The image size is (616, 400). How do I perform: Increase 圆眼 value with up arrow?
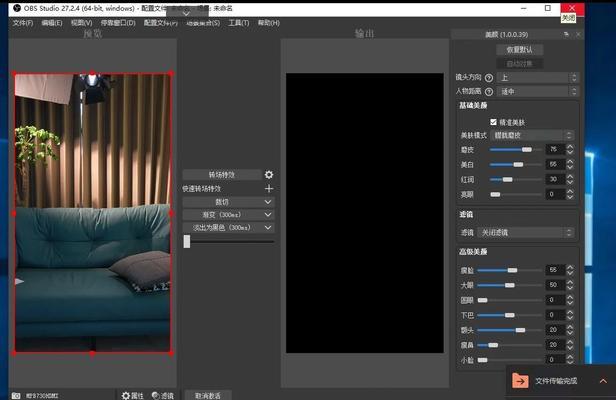click(x=570, y=297)
